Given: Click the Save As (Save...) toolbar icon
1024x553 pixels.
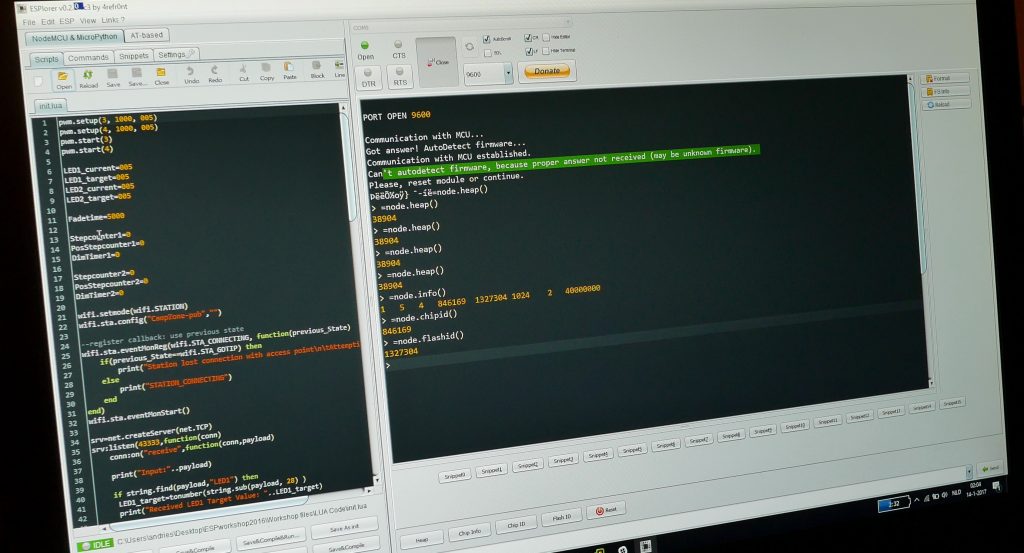Looking at the screenshot, I should coord(137,77).
